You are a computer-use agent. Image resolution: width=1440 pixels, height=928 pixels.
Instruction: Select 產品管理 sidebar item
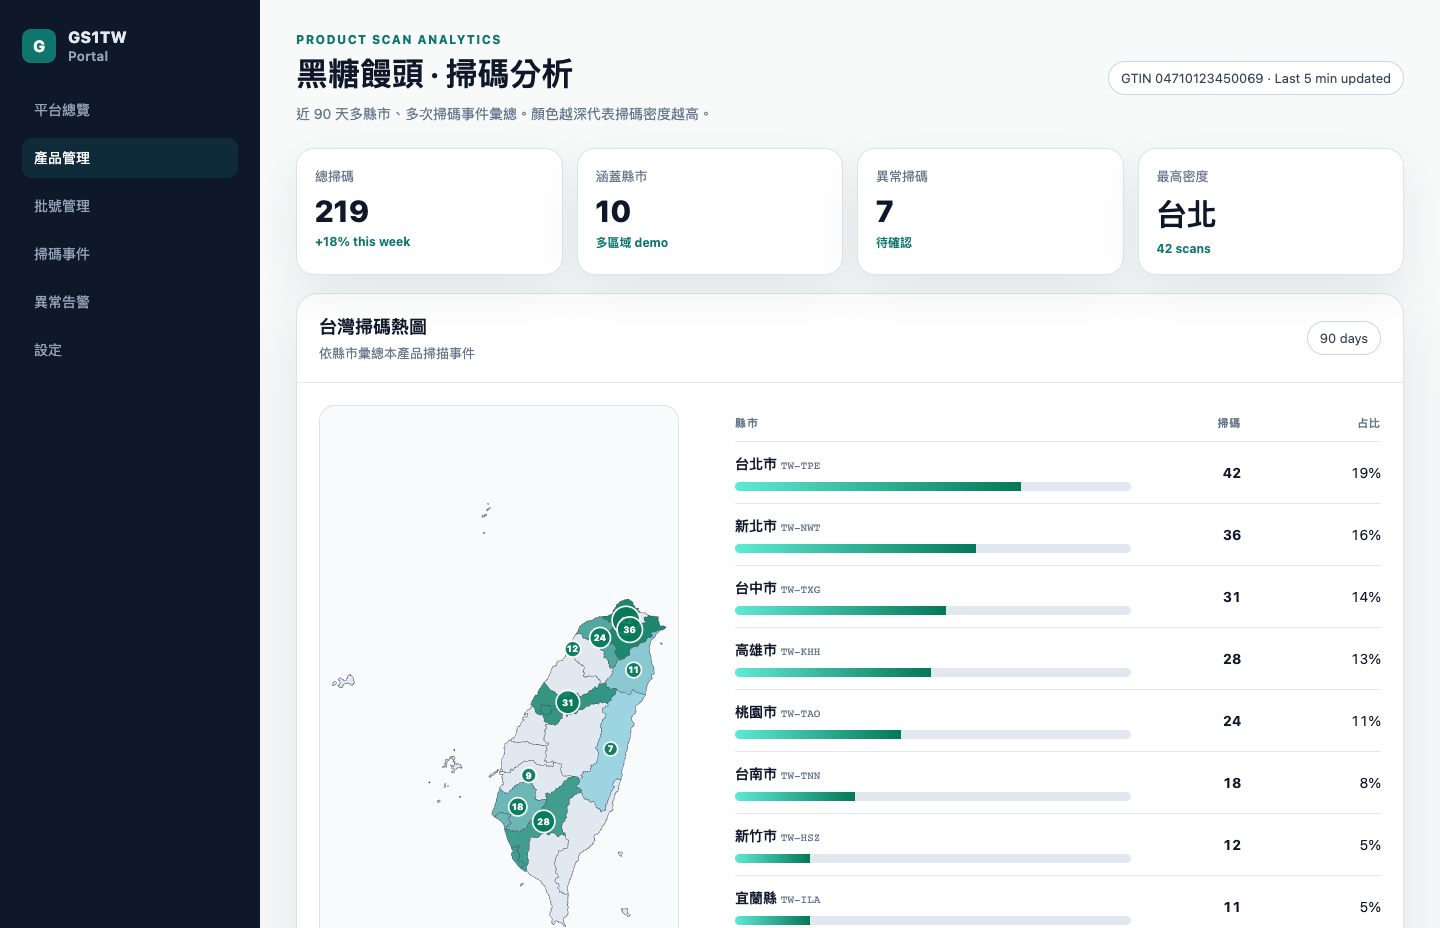(x=130, y=158)
